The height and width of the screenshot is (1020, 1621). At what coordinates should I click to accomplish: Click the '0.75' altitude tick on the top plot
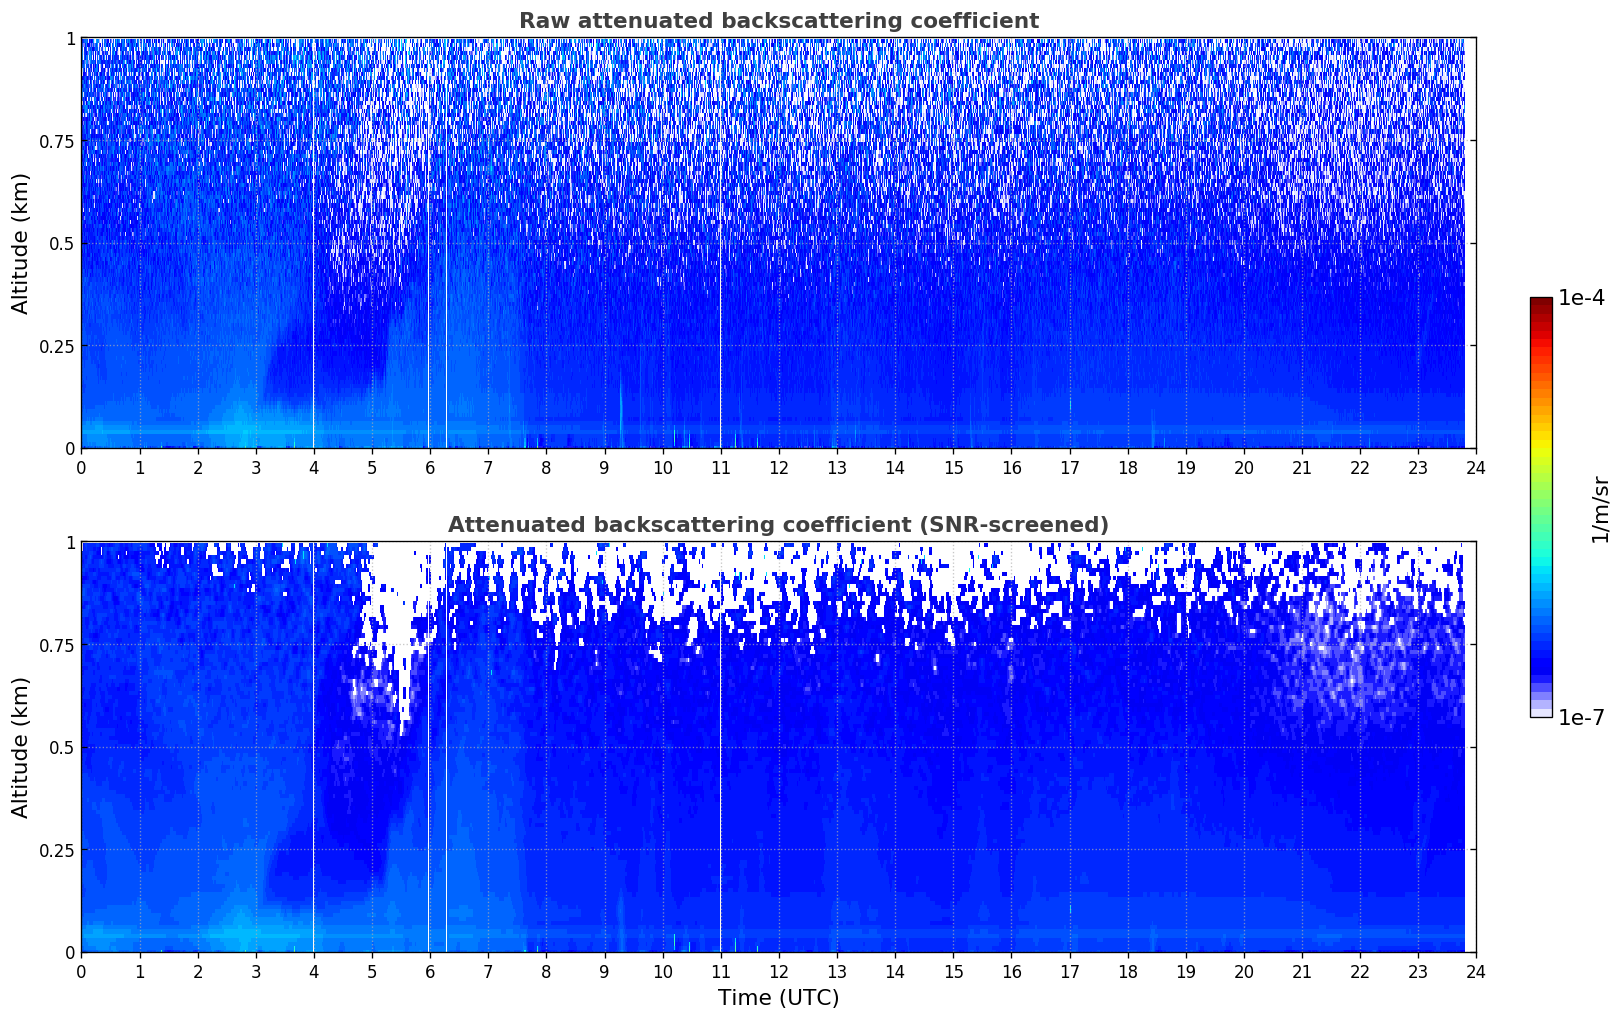[57, 141]
